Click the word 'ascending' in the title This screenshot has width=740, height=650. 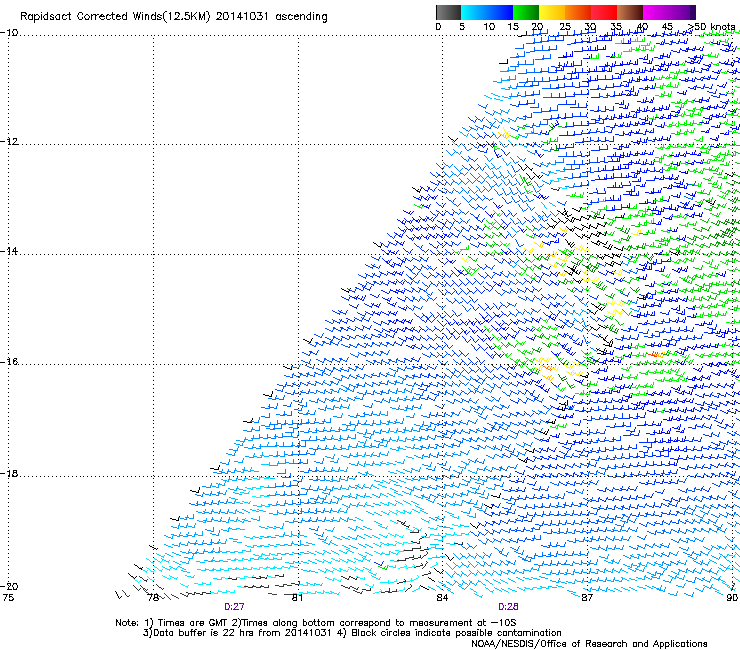pos(301,17)
